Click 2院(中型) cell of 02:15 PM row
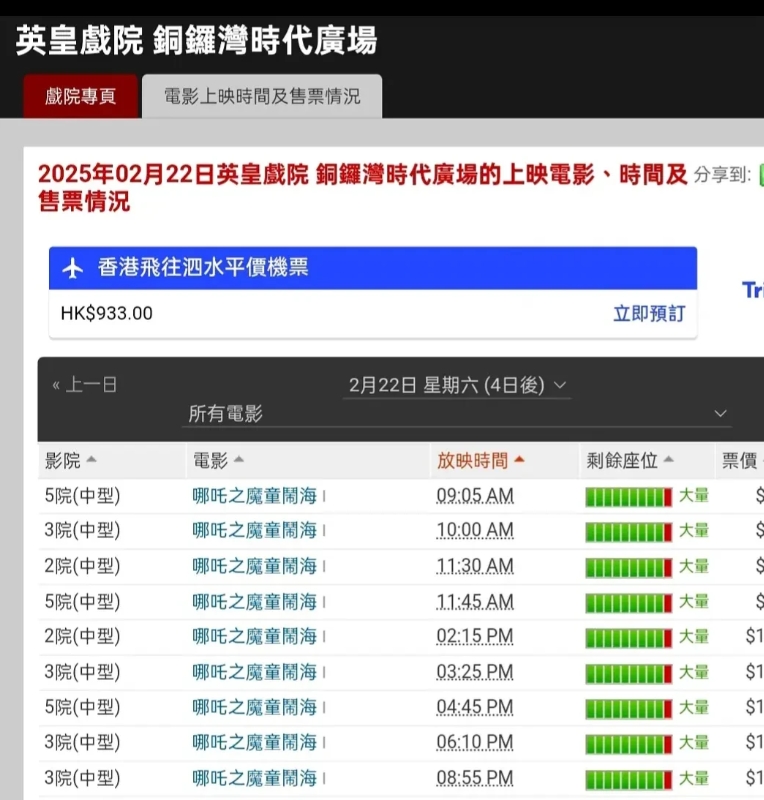This screenshot has height=800, width=764. (x=82, y=637)
